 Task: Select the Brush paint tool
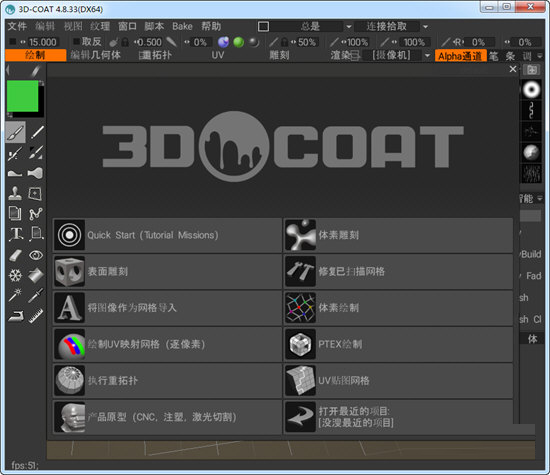(15, 133)
